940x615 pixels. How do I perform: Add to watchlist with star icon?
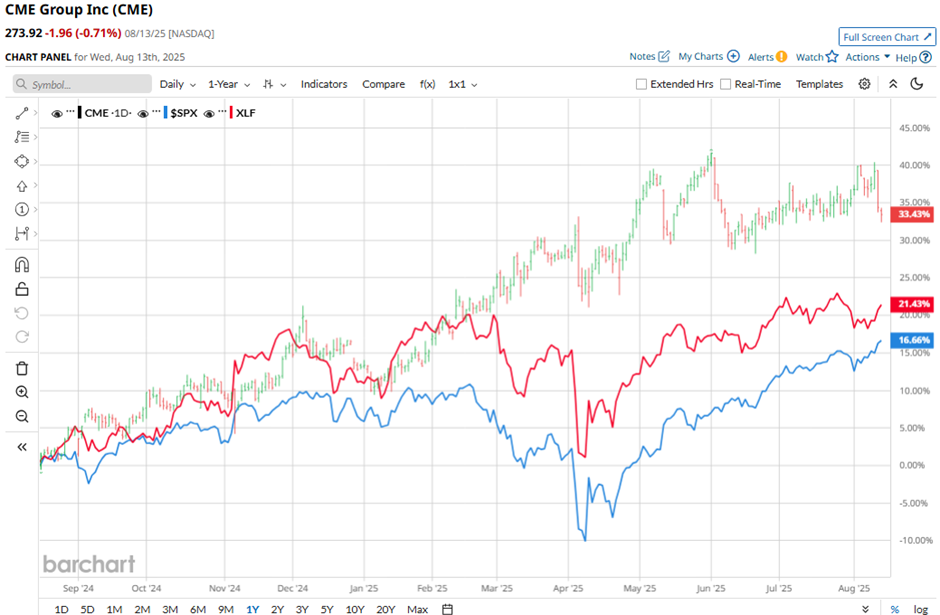point(831,56)
